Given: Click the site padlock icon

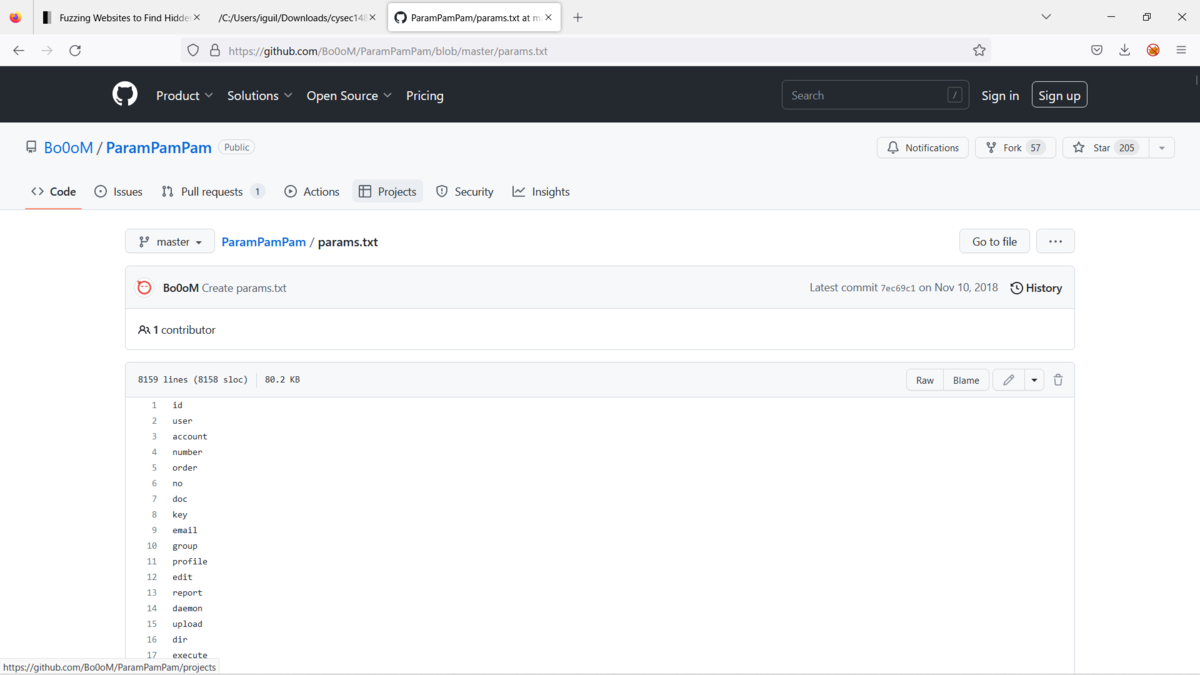Looking at the screenshot, I should click(x=214, y=50).
